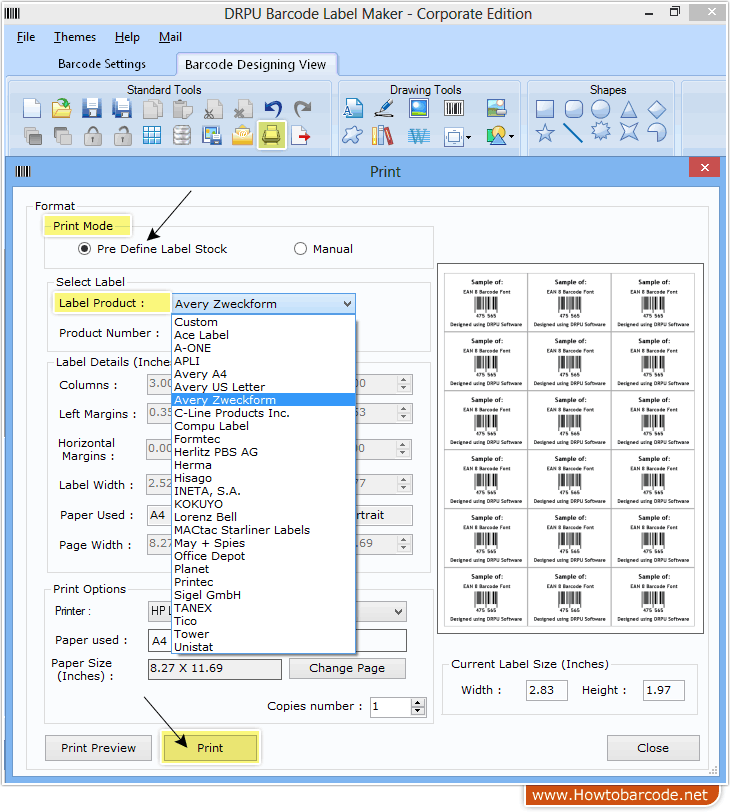Increase the Copies number value

point(418,702)
